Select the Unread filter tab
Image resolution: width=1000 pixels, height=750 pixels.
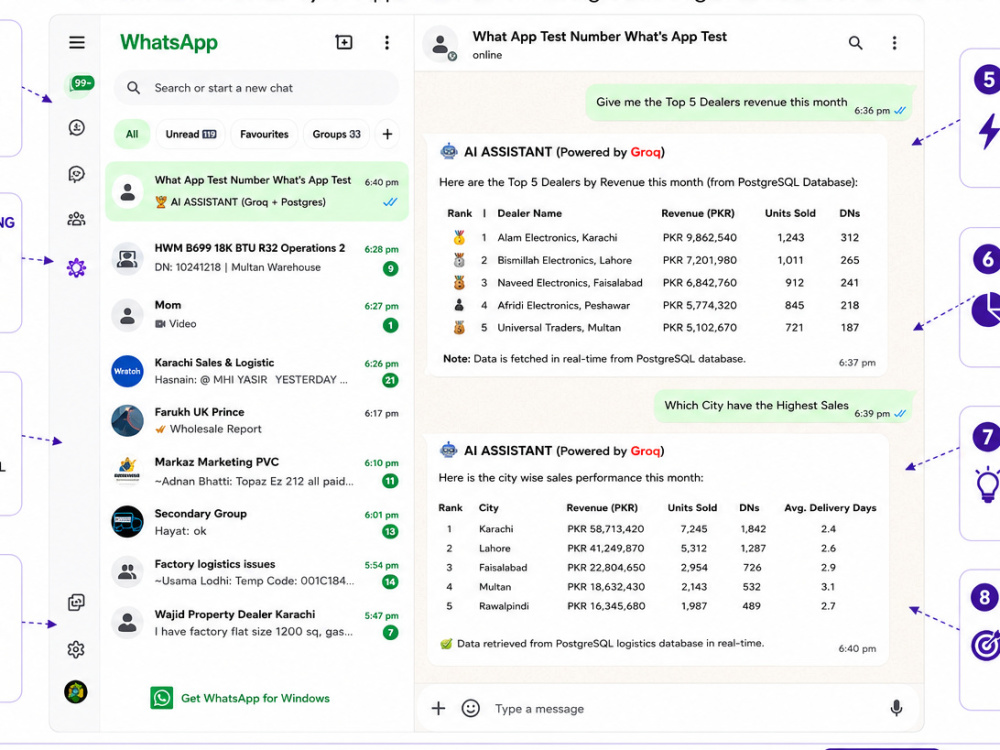(191, 134)
